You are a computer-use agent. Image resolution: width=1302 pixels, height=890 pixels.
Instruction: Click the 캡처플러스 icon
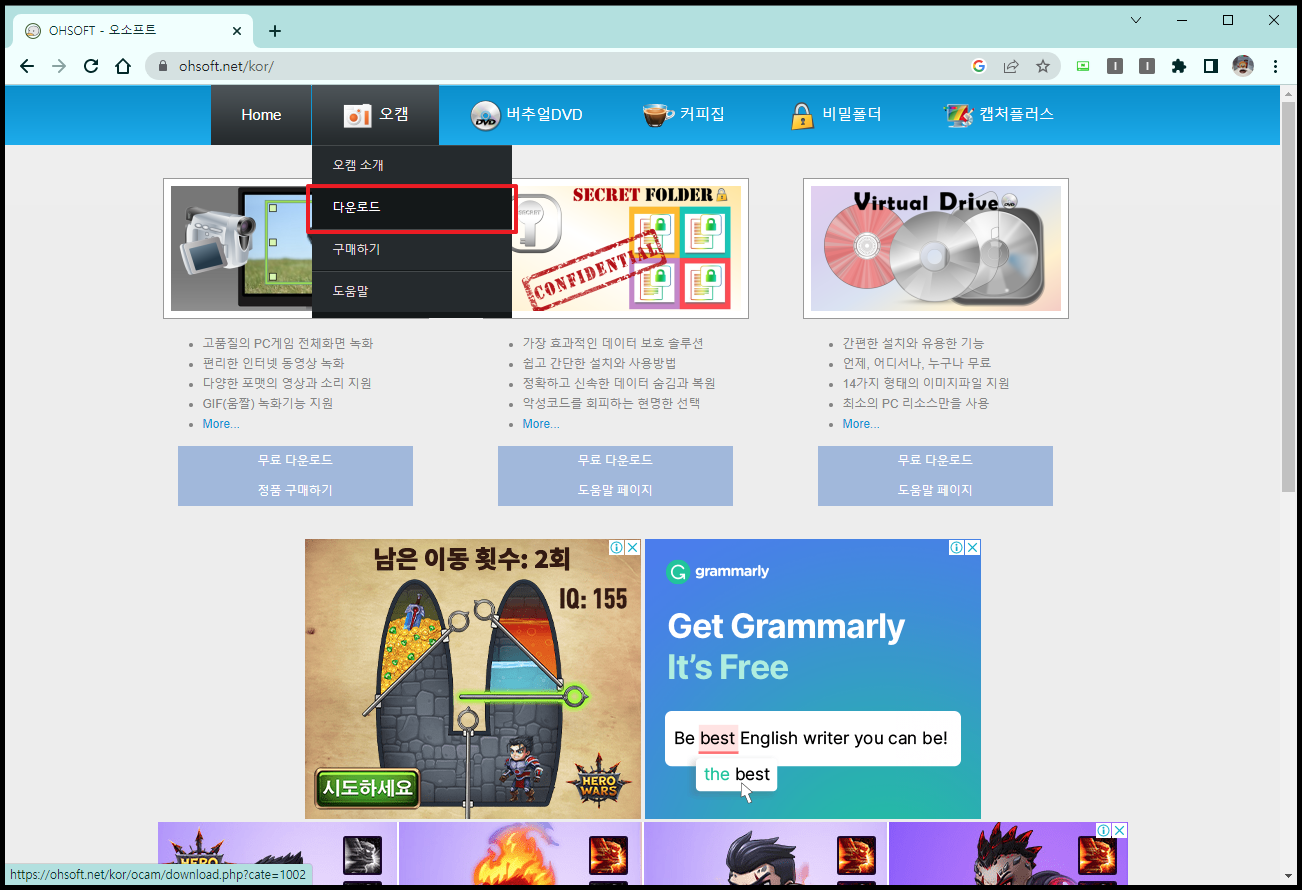pyautogui.click(x=958, y=115)
